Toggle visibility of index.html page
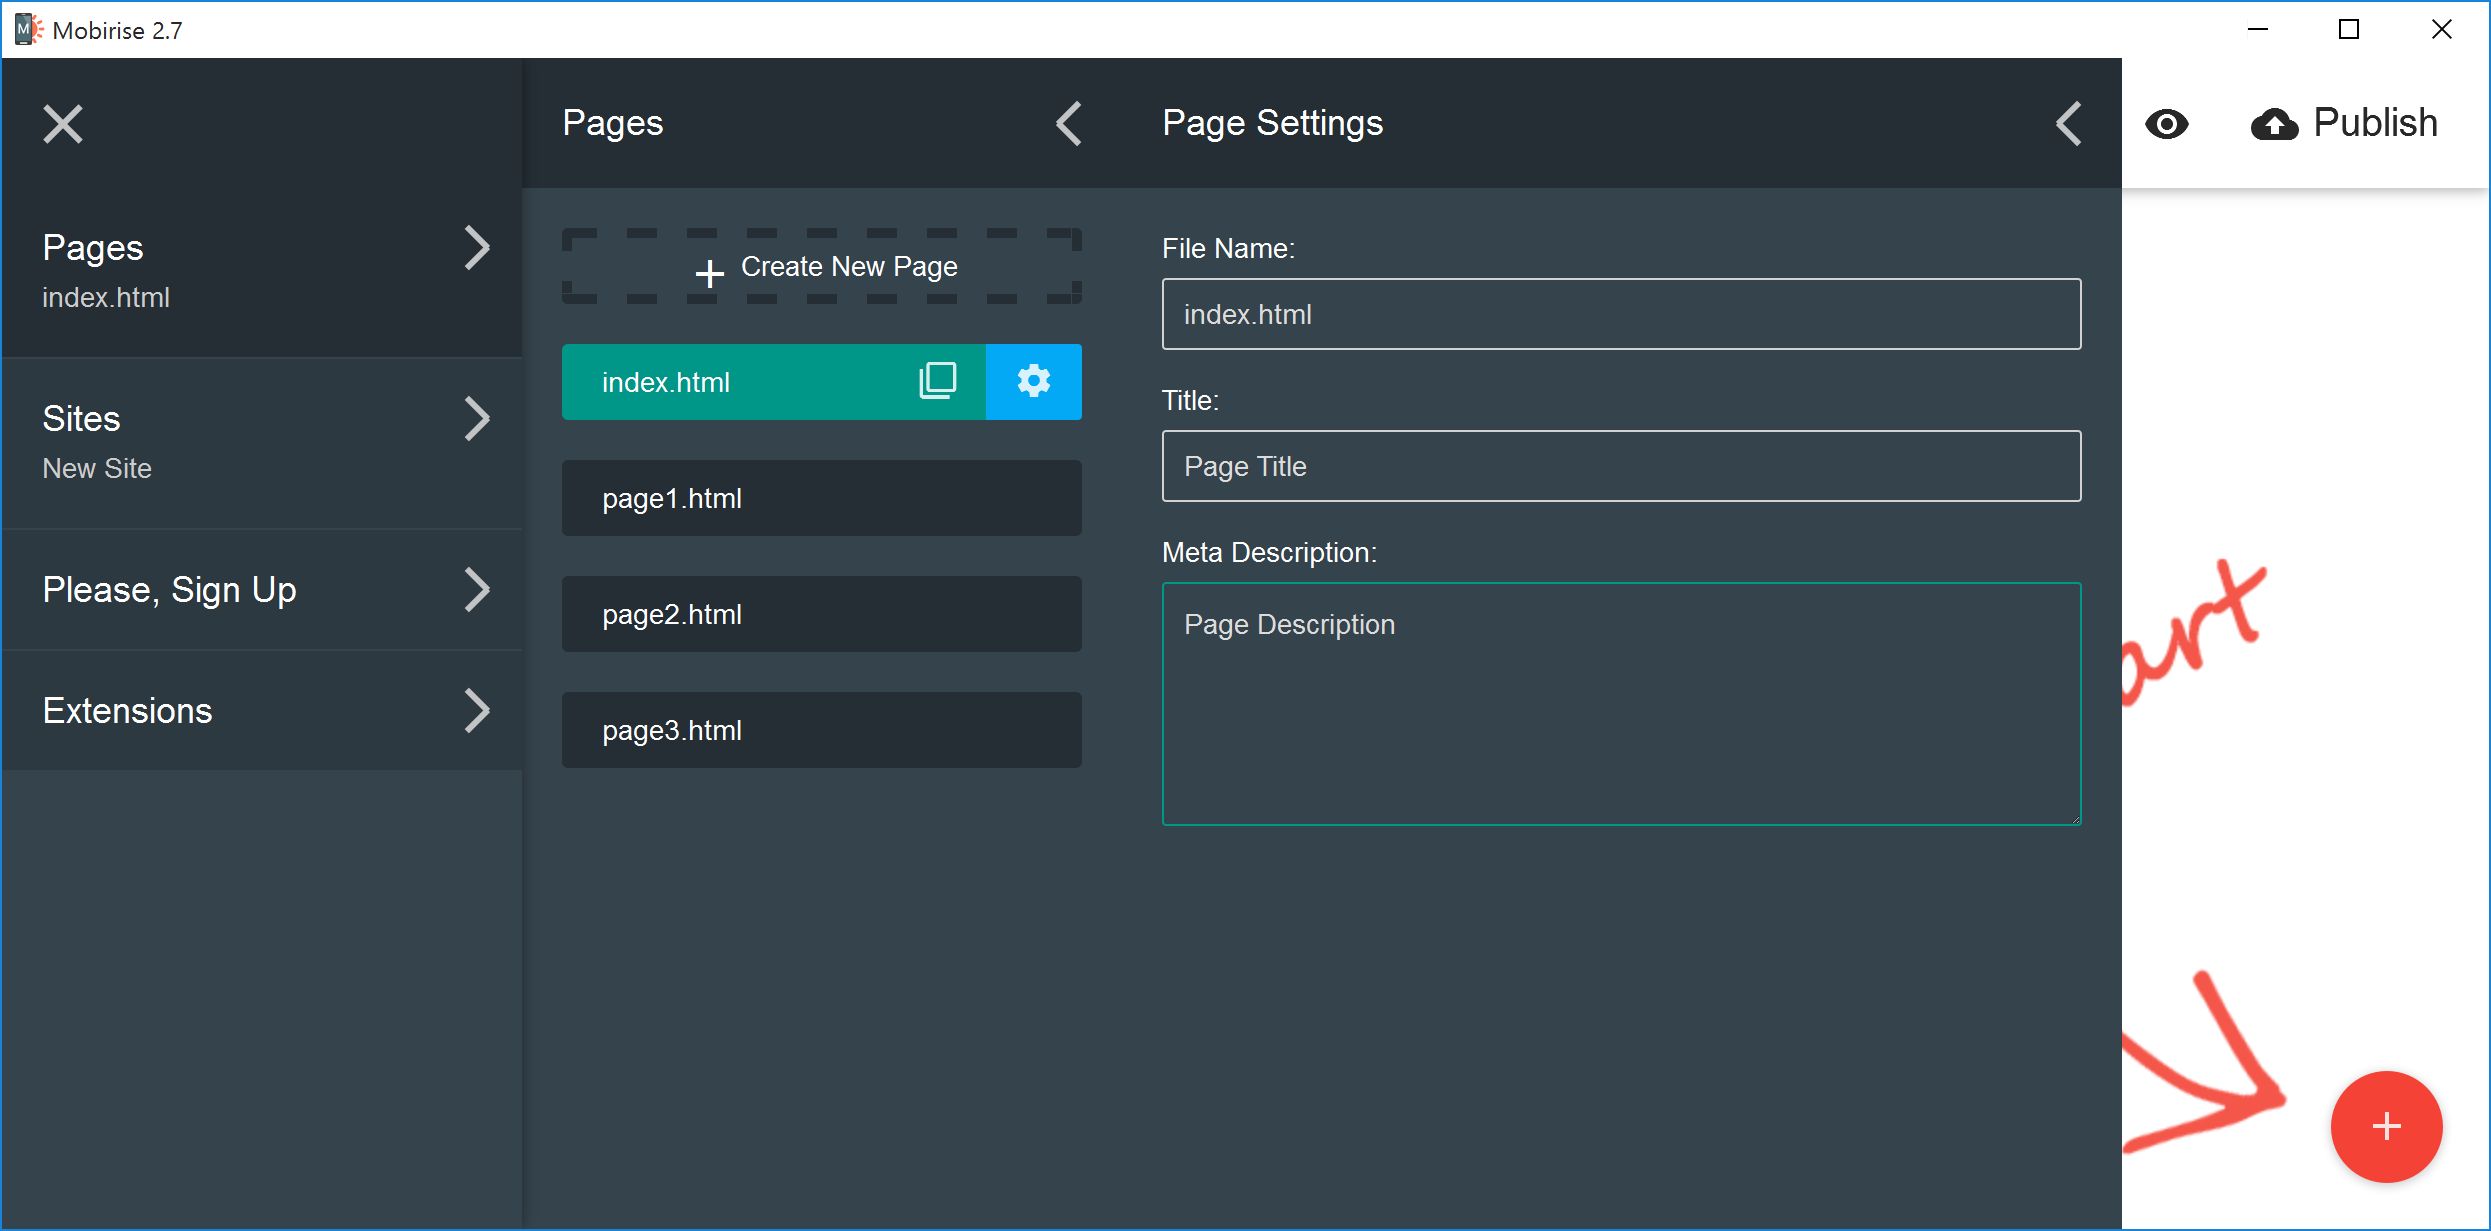Viewport: 2491px width, 1231px height. click(2164, 124)
